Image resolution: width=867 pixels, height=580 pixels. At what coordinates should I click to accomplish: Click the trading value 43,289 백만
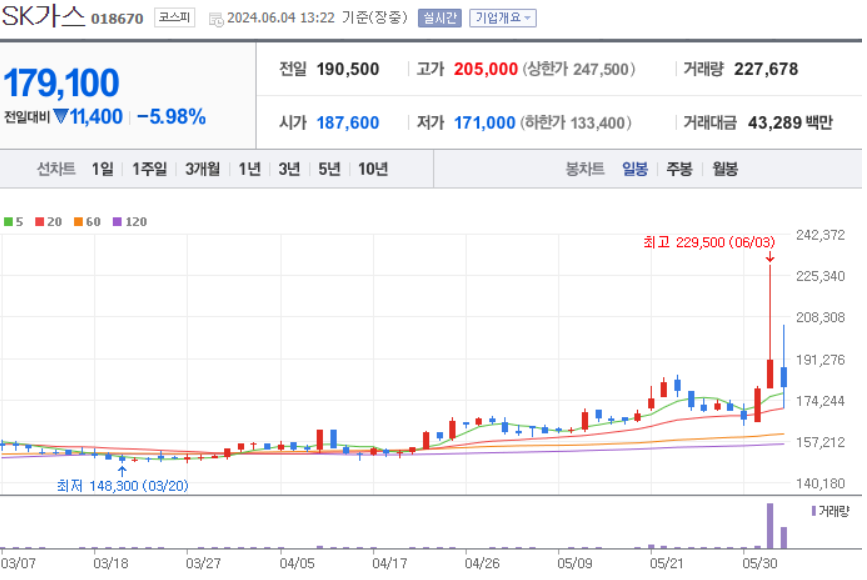point(790,122)
